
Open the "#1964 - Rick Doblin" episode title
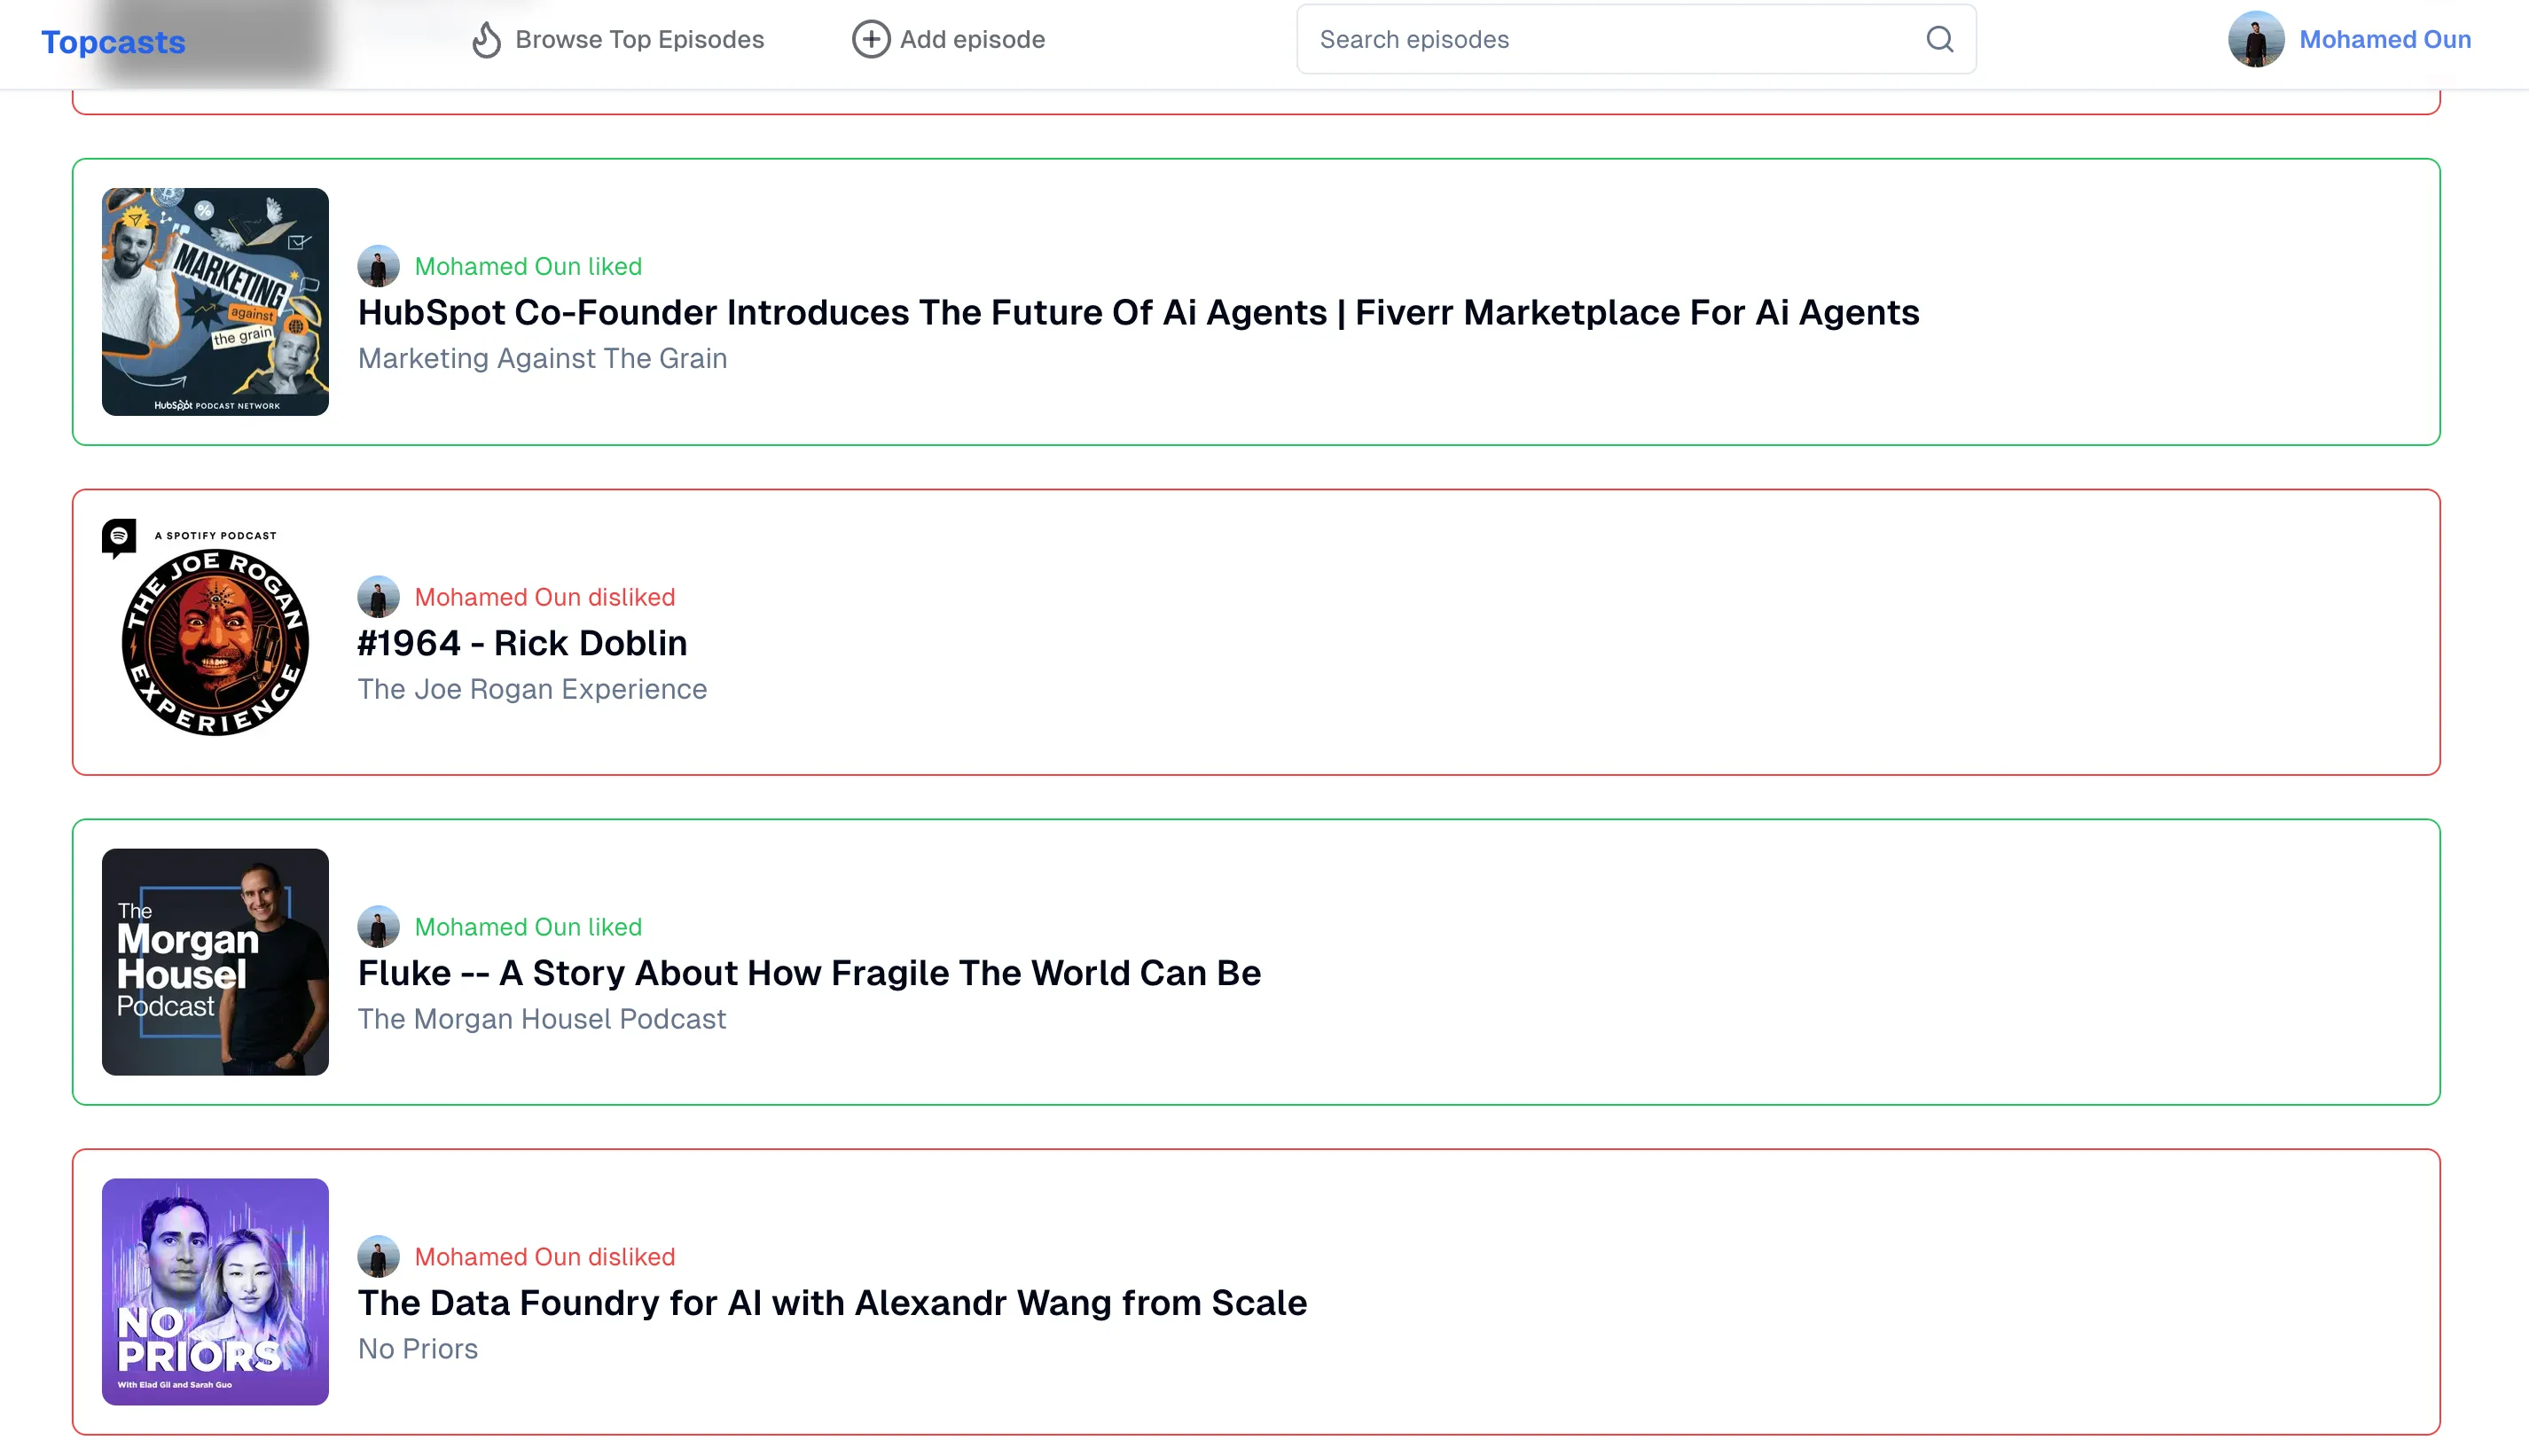[522, 643]
